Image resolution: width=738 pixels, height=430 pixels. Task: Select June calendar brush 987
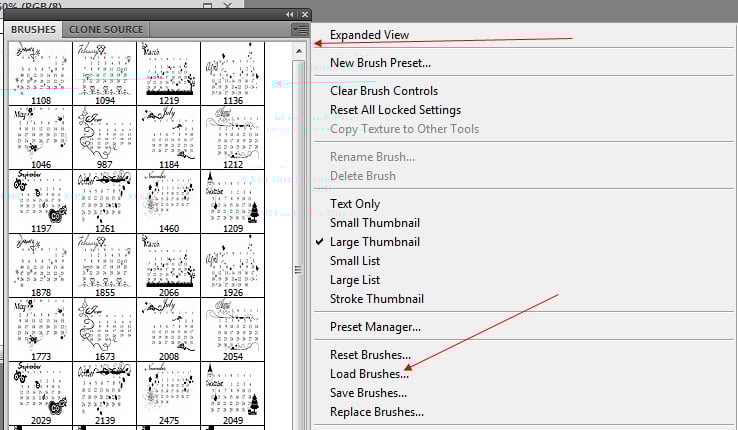point(104,137)
